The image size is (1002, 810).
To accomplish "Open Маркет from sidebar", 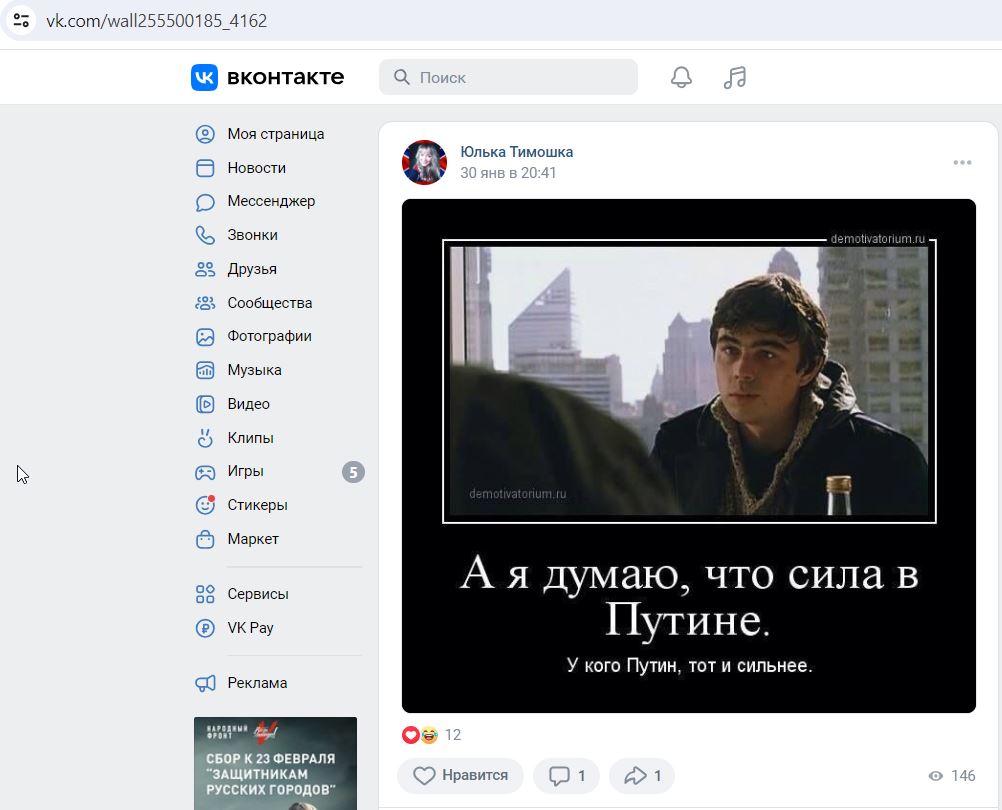I will pos(253,539).
